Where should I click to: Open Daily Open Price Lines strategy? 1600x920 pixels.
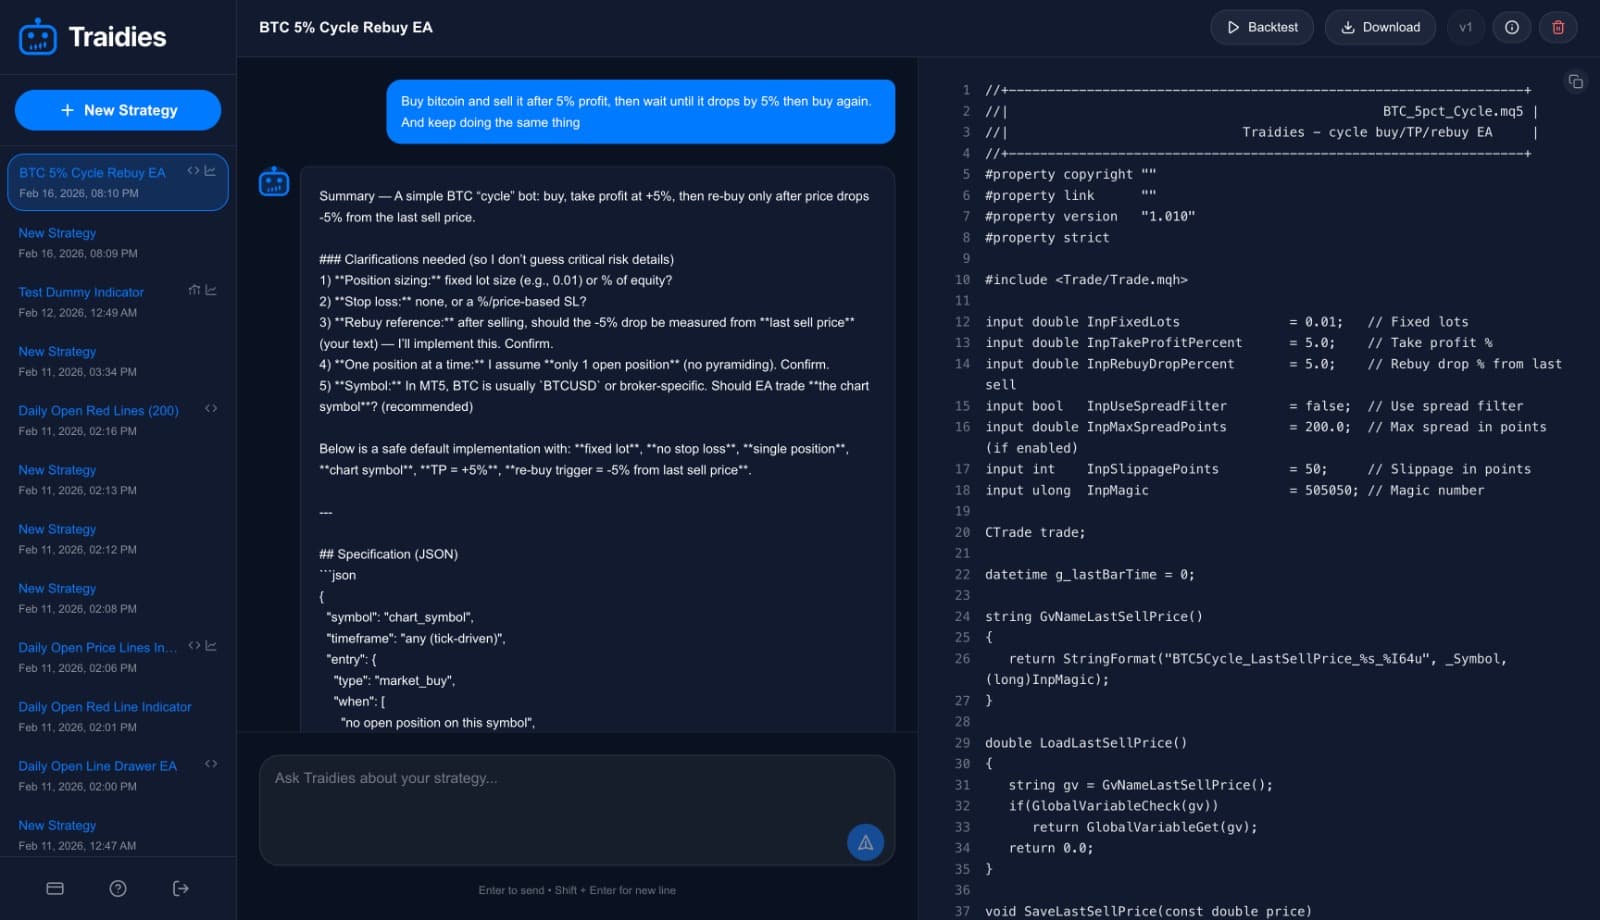(97, 648)
